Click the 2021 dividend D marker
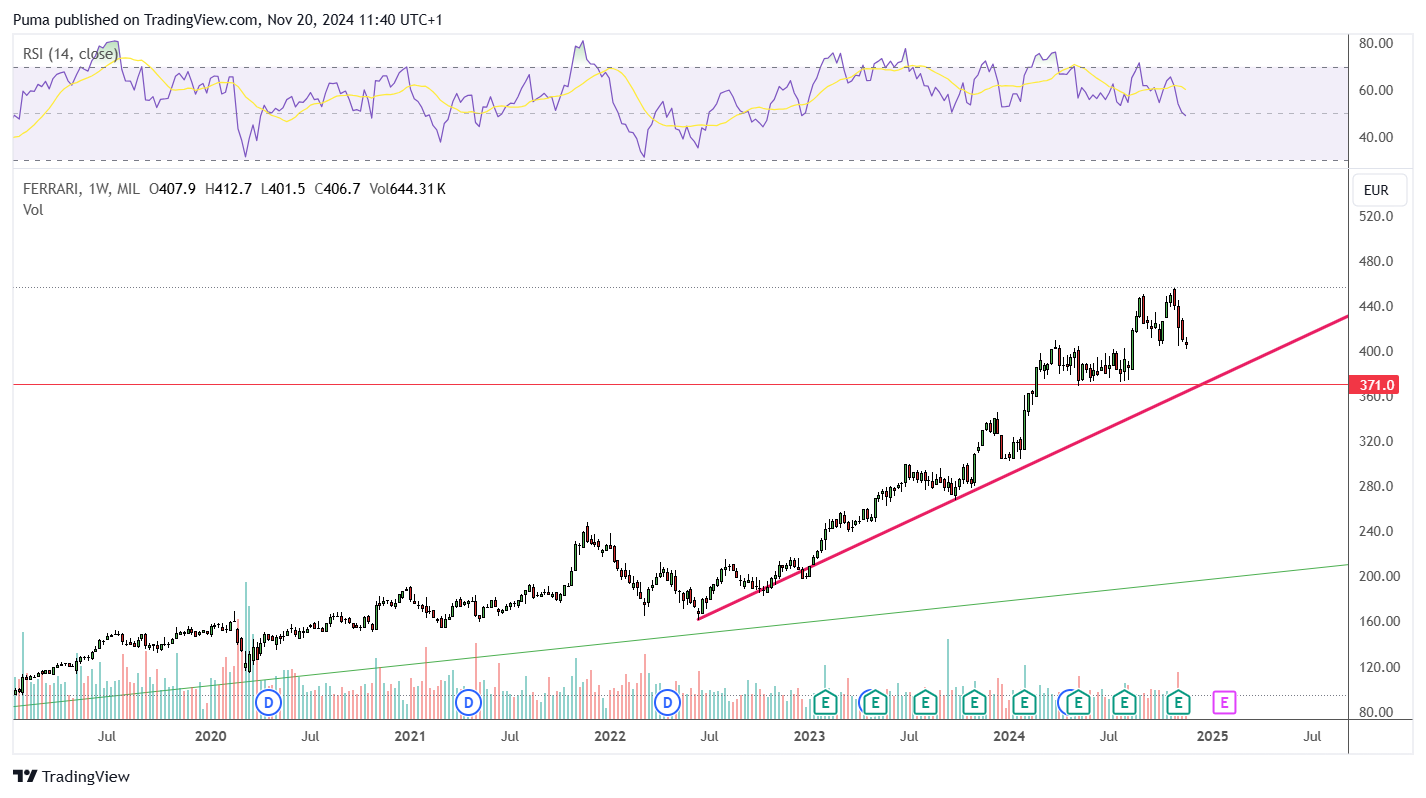Image resolution: width=1426 pixels, height=798 pixels. [x=468, y=703]
